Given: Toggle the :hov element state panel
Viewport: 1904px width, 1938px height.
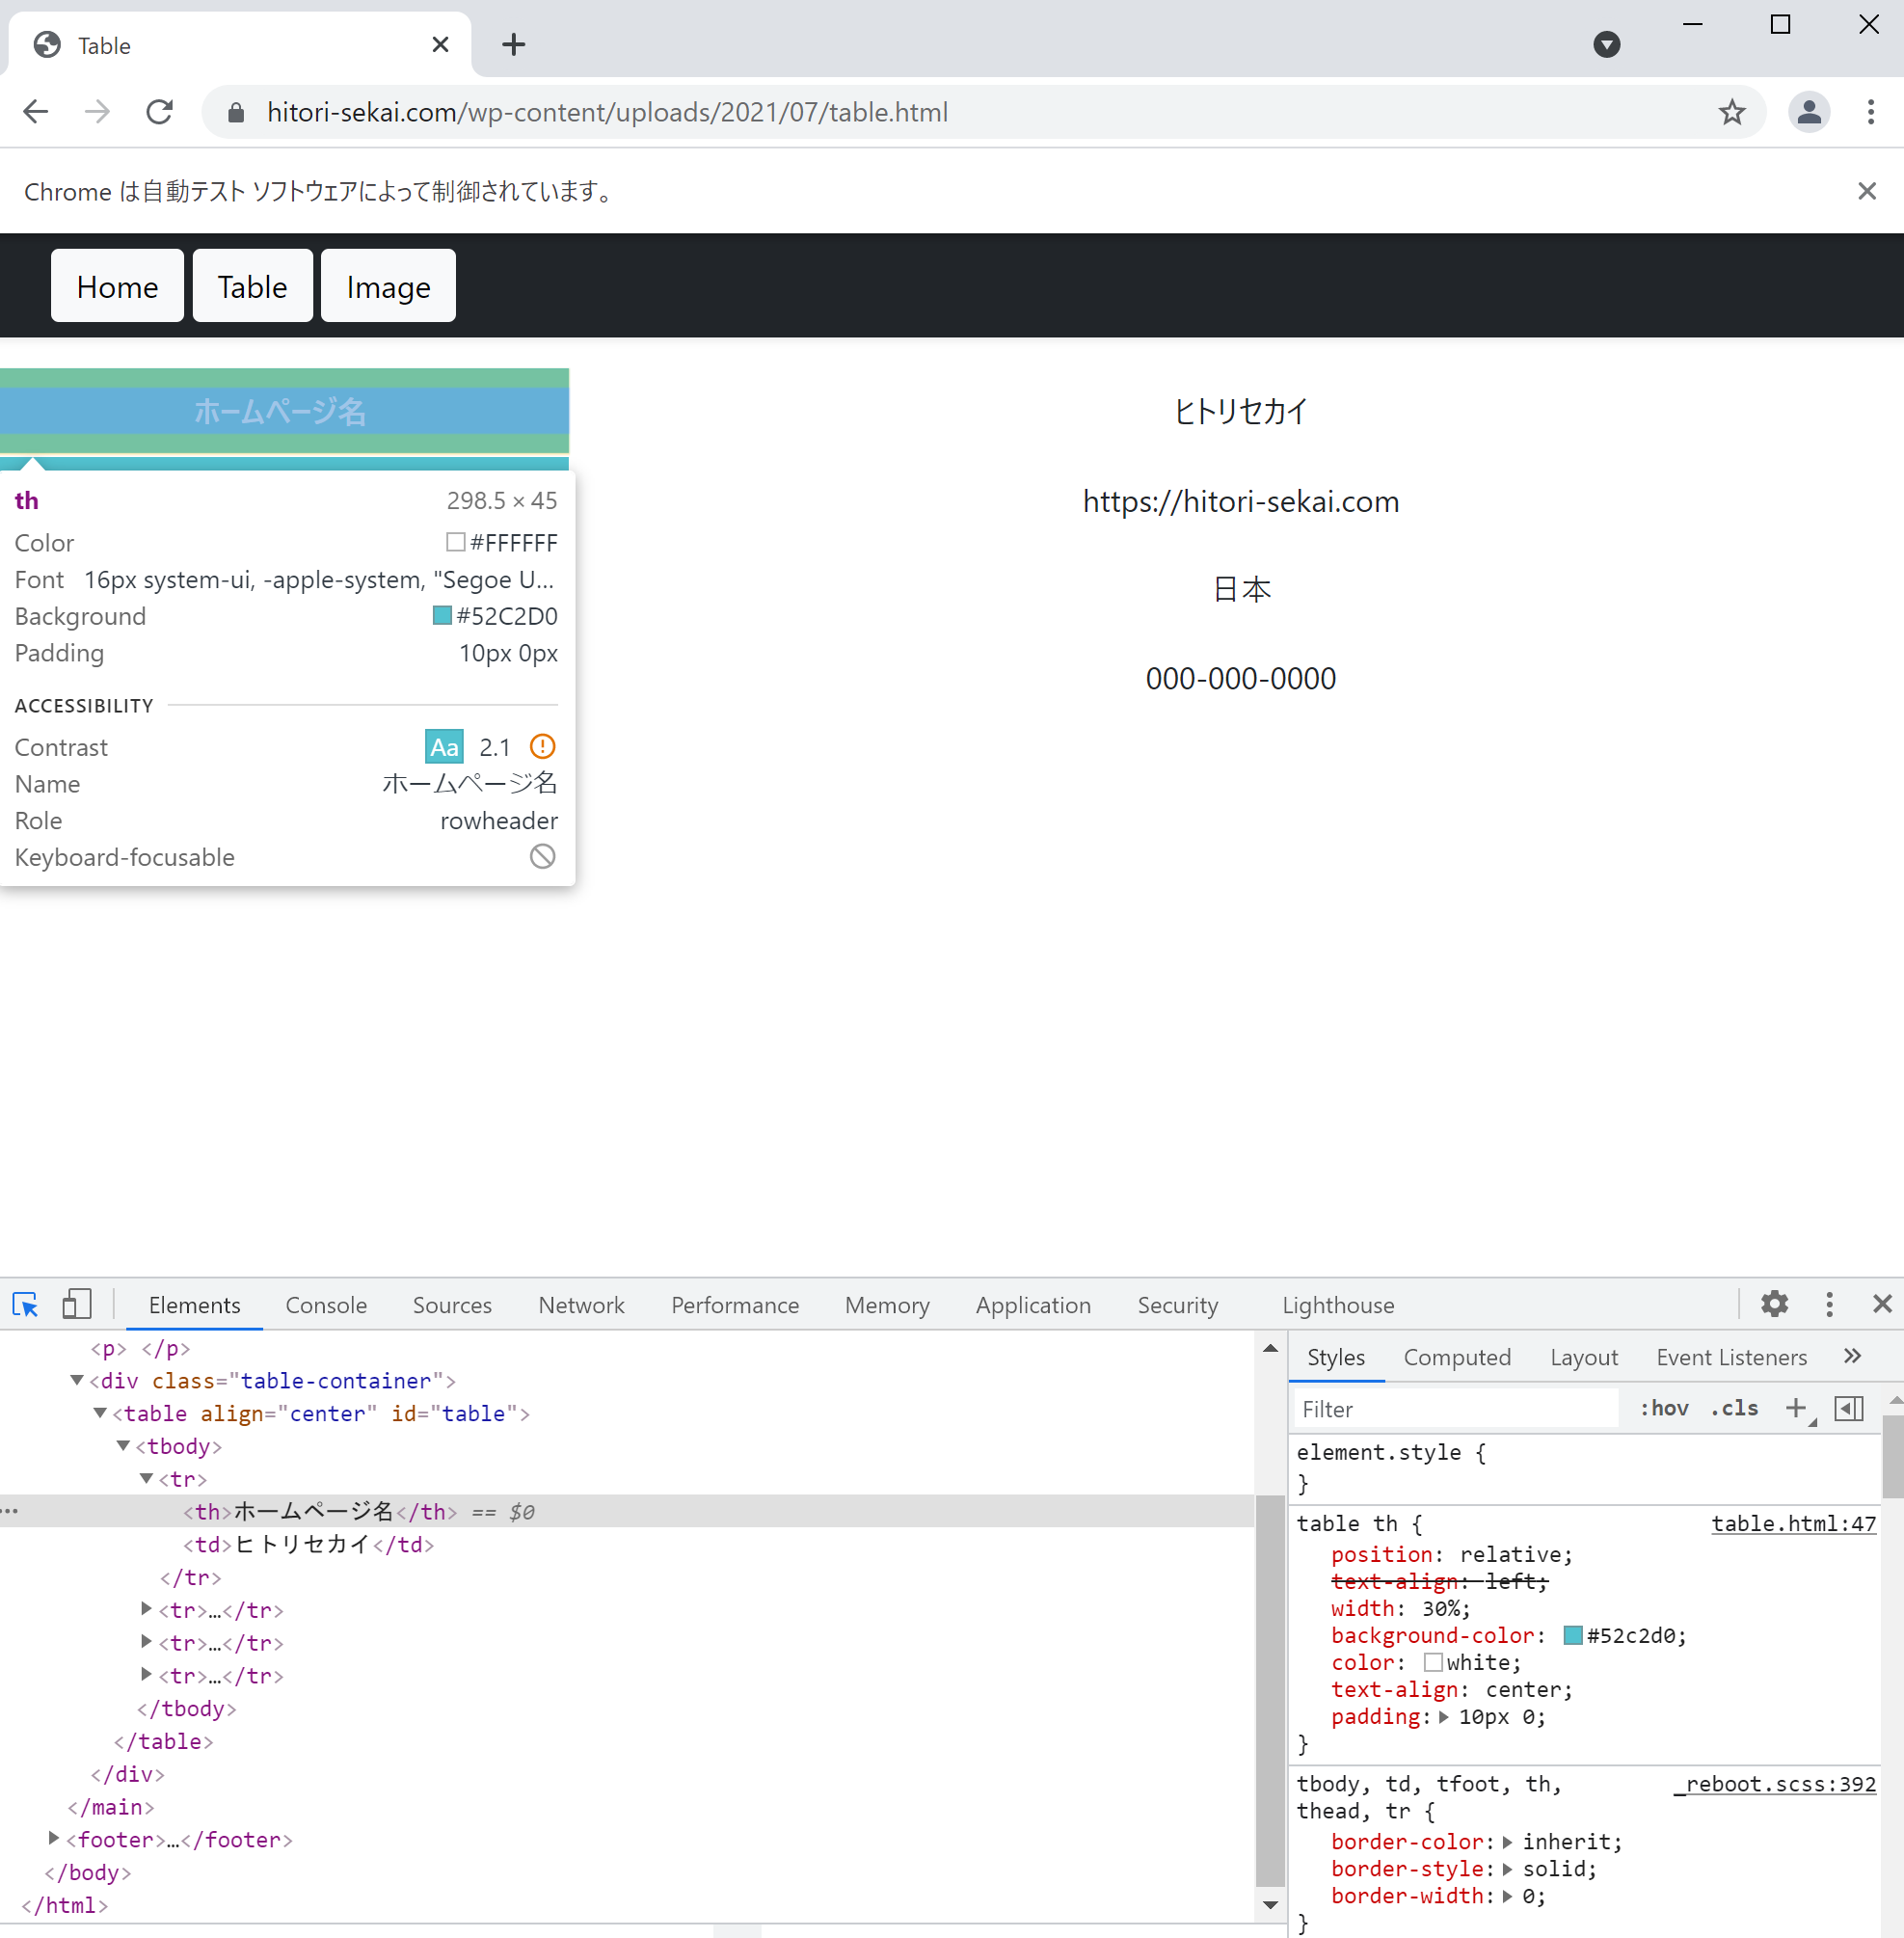Looking at the screenshot, I should click(1664, 1409).
